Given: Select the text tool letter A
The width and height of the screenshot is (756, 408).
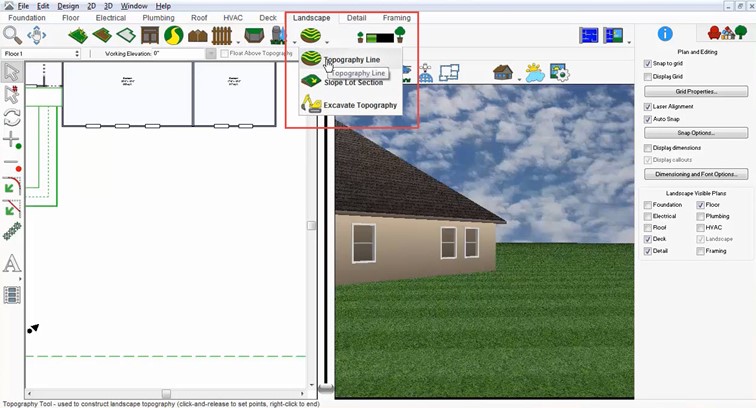Looking at the screenshot, I should 12,264.
